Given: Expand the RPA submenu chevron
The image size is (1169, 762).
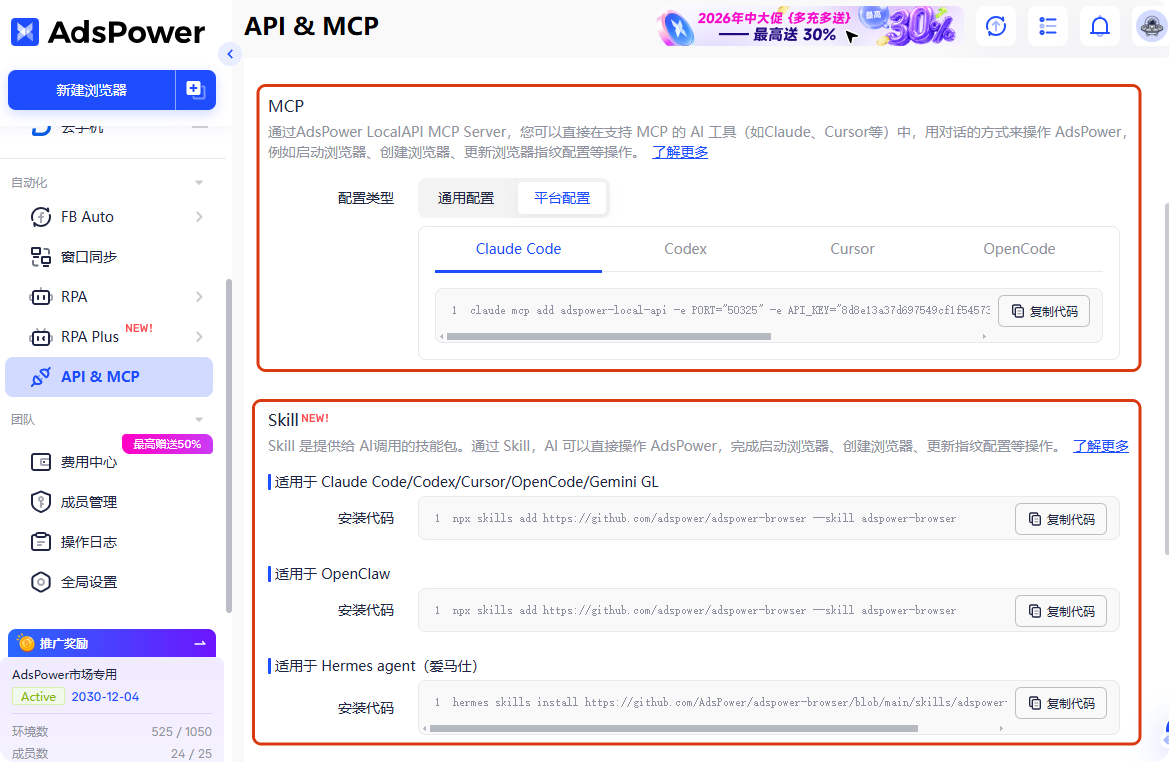Looking at the screenshot, I should coord(199,297).
